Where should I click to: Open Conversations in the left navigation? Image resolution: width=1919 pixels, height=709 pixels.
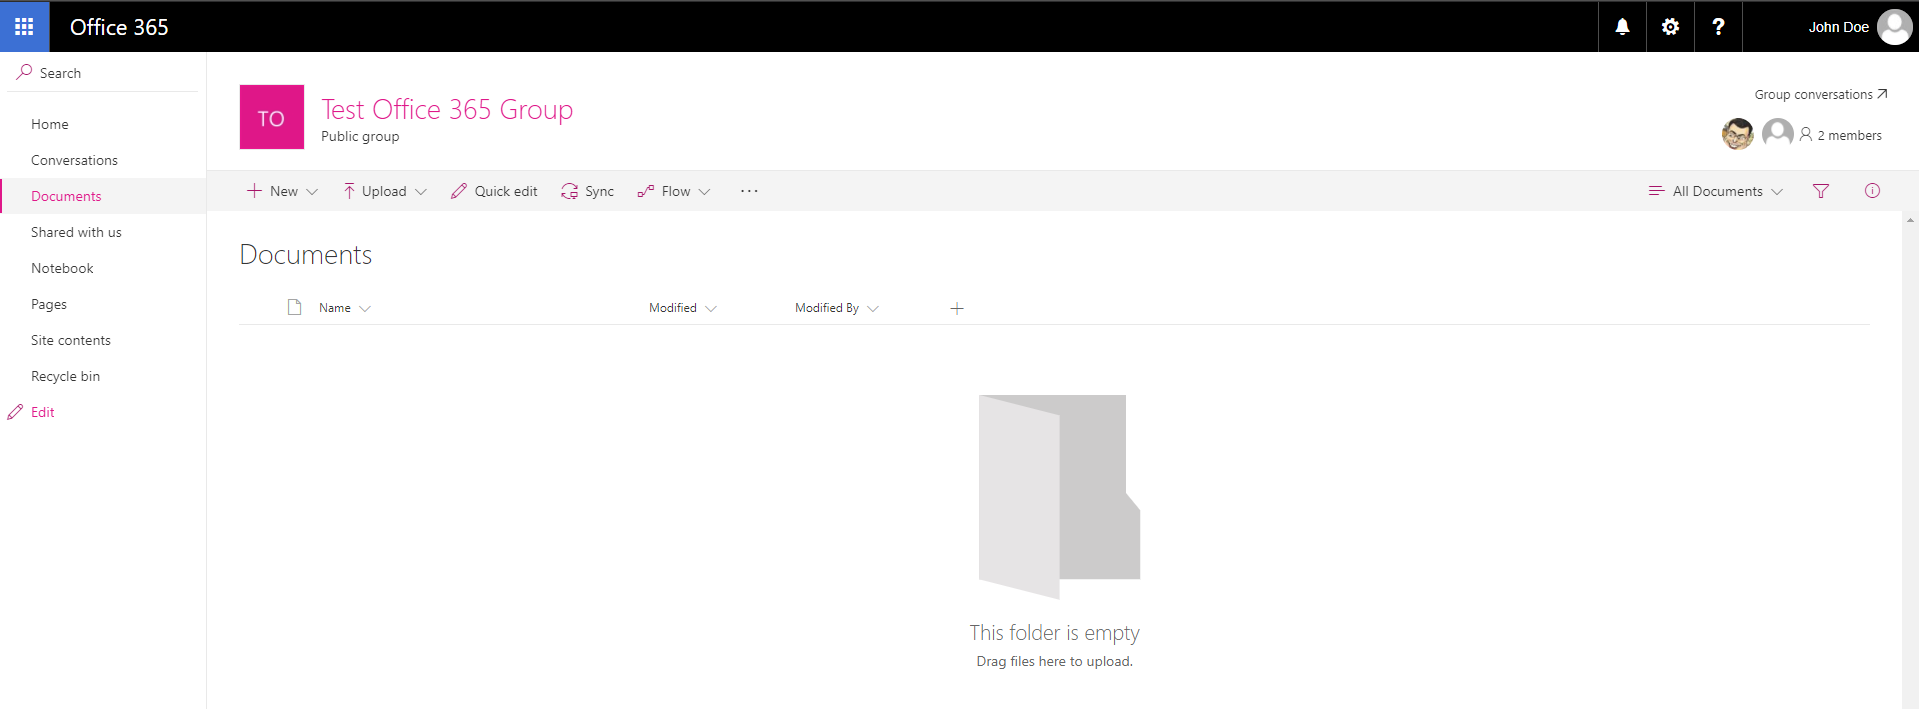tap(74, 160)
